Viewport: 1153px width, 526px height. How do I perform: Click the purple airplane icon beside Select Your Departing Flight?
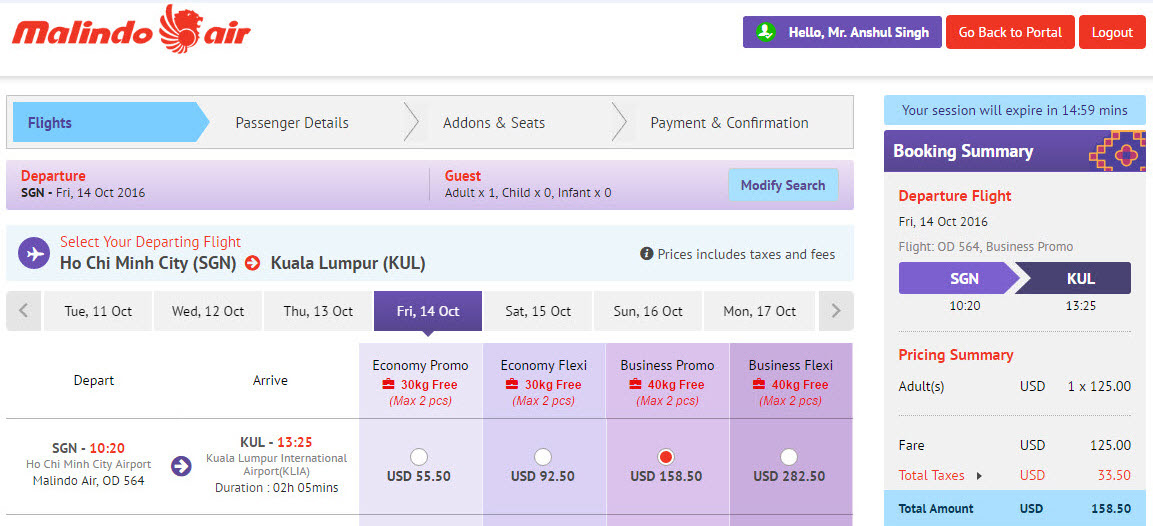(33, 253)
